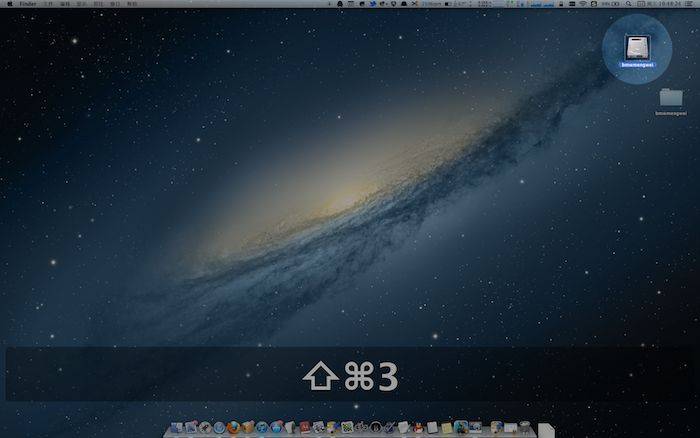Screen dimensions: 700x438
Task: Click the shift-command-3 shortcut overlay
Action: [x=350, y=375]
